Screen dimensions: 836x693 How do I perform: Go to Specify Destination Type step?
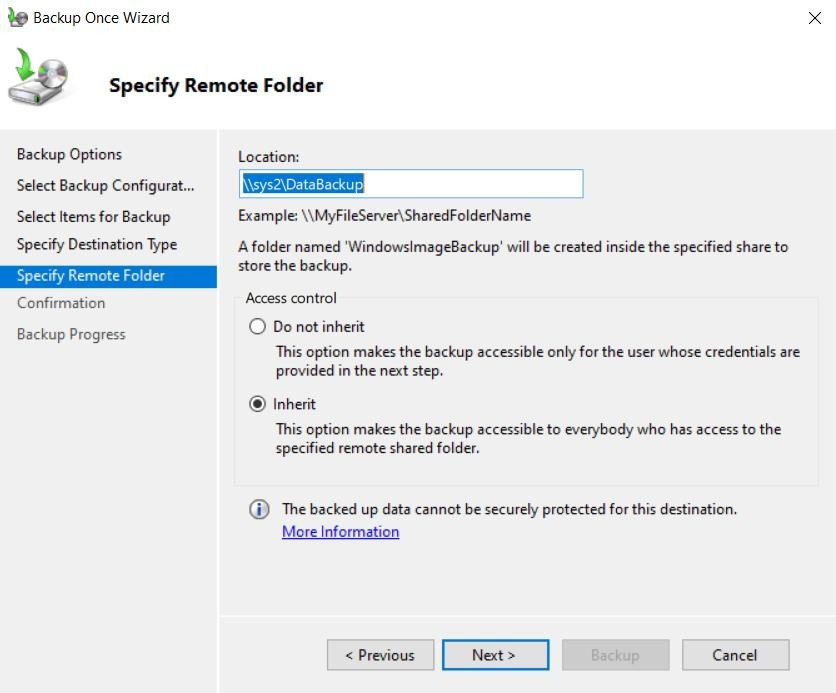point(97,244)
